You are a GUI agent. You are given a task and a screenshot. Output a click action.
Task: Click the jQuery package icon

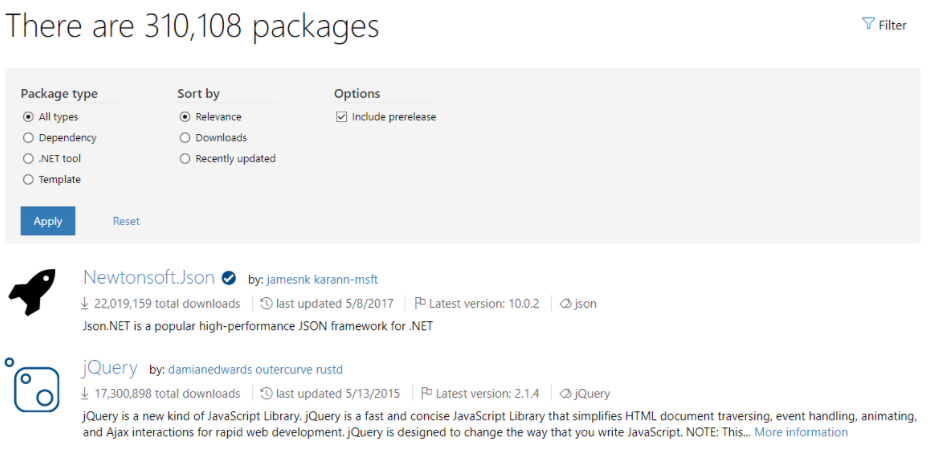pyautogui.click(x=33, y=386)
